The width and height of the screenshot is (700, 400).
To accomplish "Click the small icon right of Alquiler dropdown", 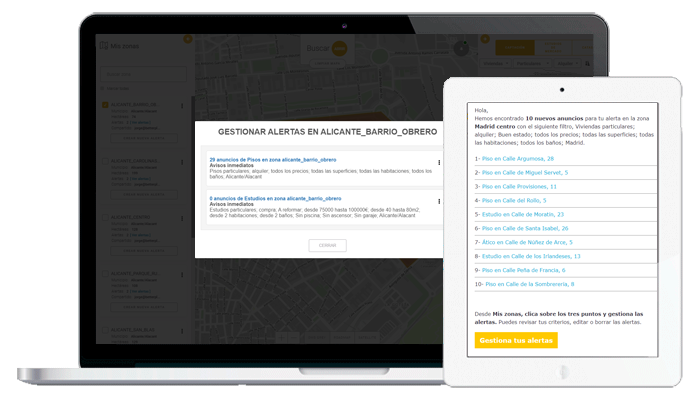I will click(x=588, y=64).
